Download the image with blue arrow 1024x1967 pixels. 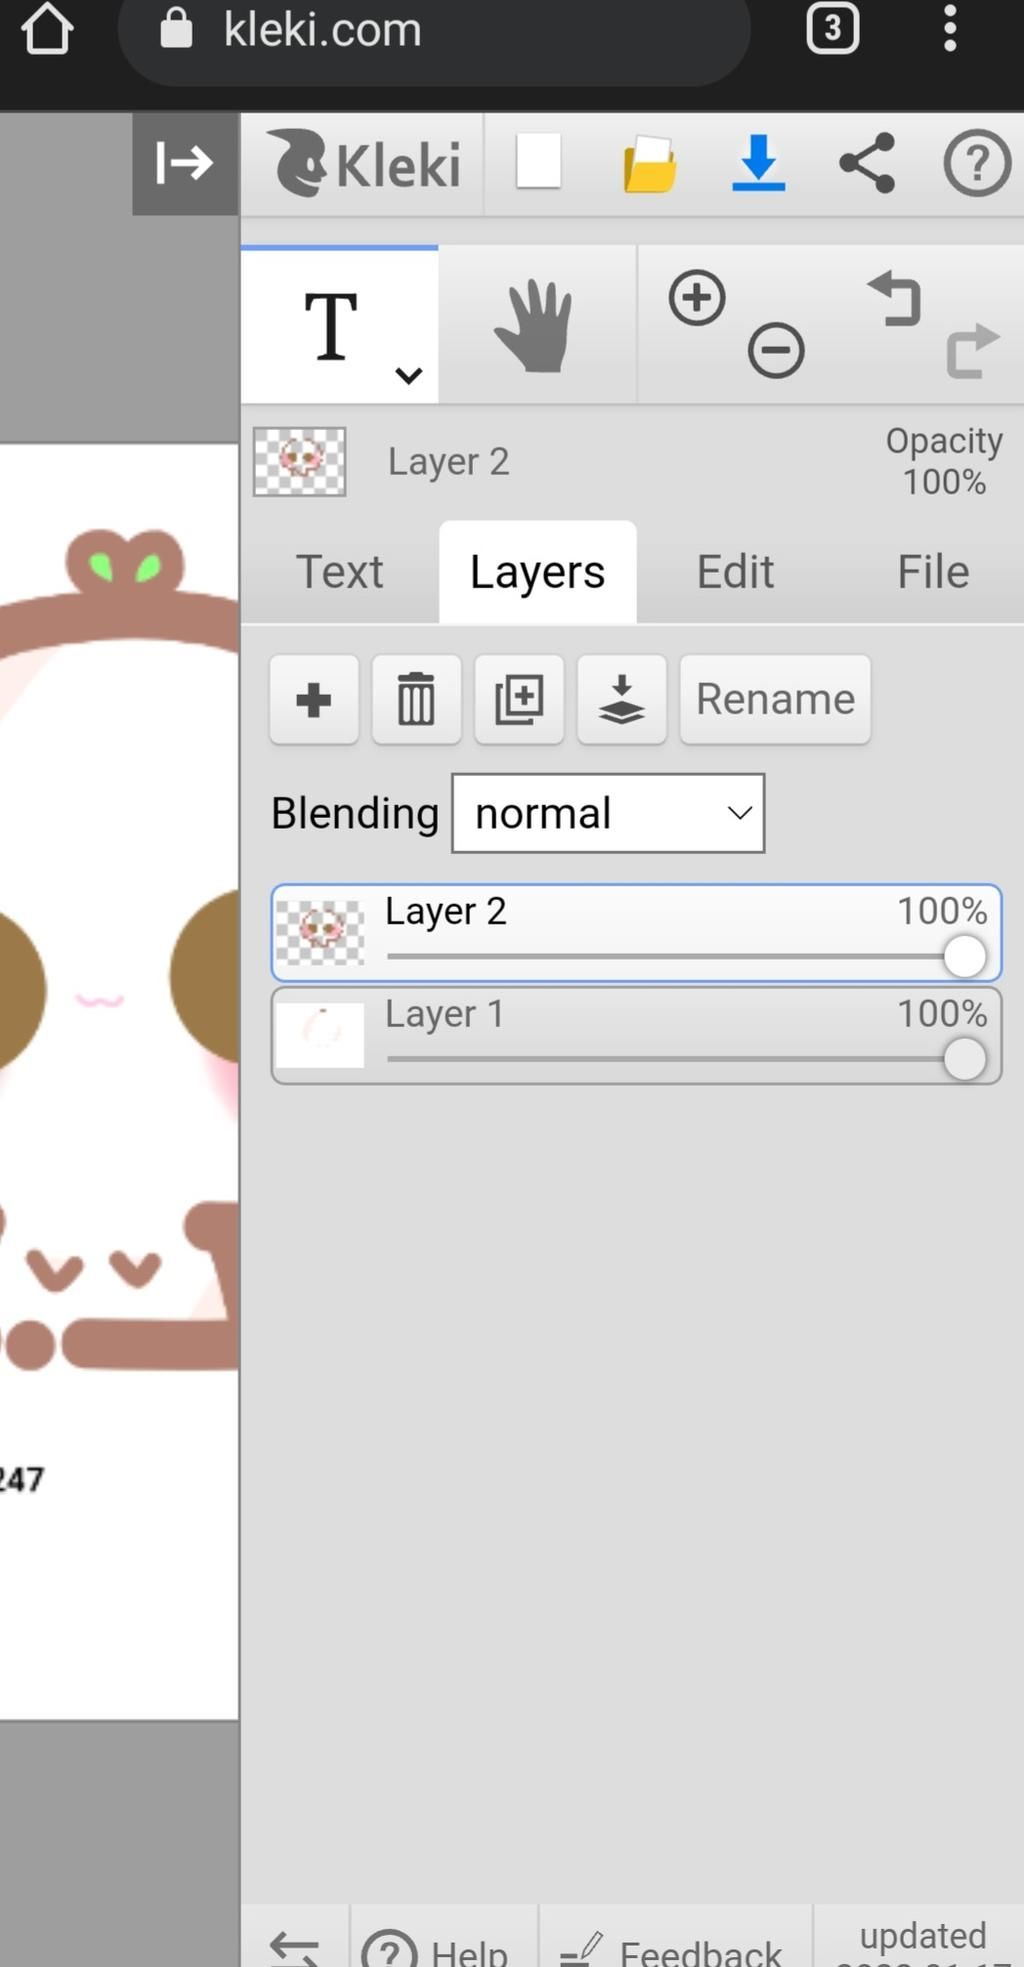coord(758,163)
